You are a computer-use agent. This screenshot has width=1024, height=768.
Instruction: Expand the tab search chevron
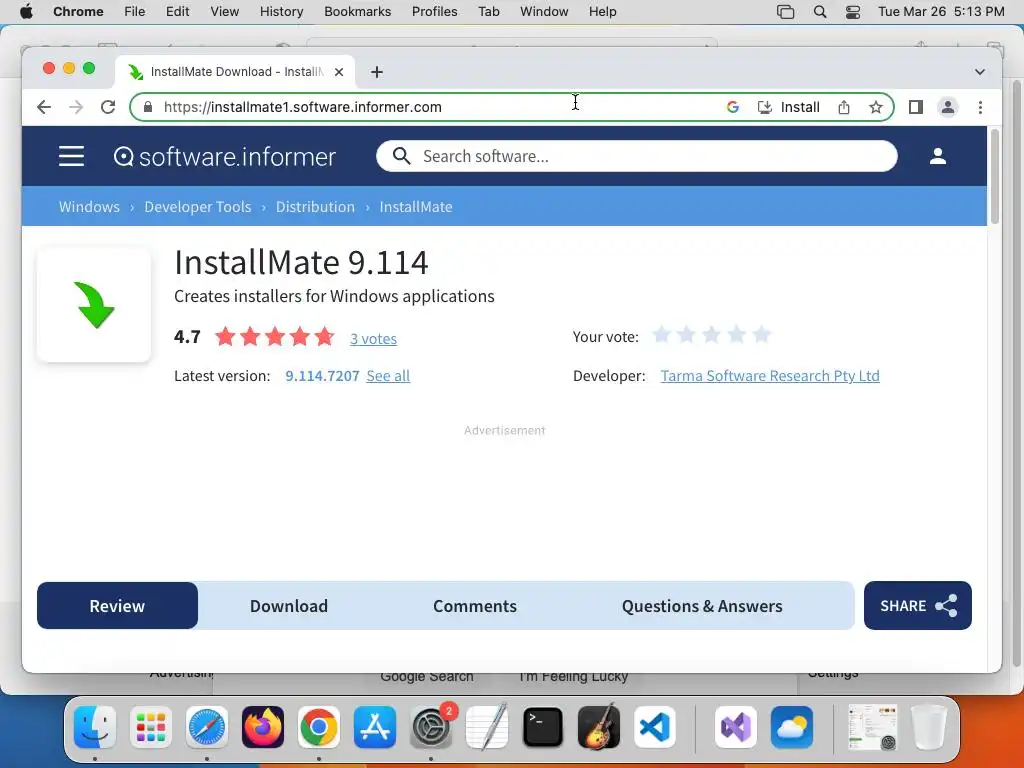980,72
